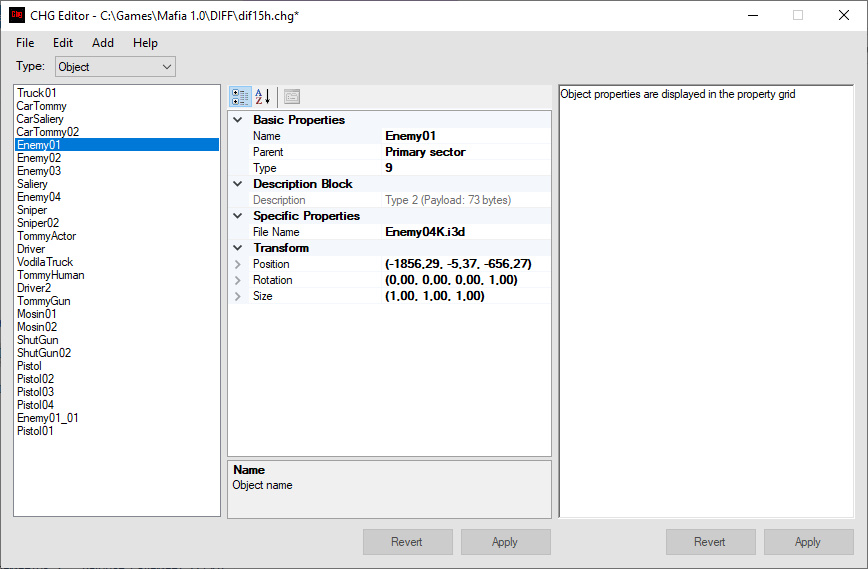Select Pistol01 in the object list

pos(35,431)
